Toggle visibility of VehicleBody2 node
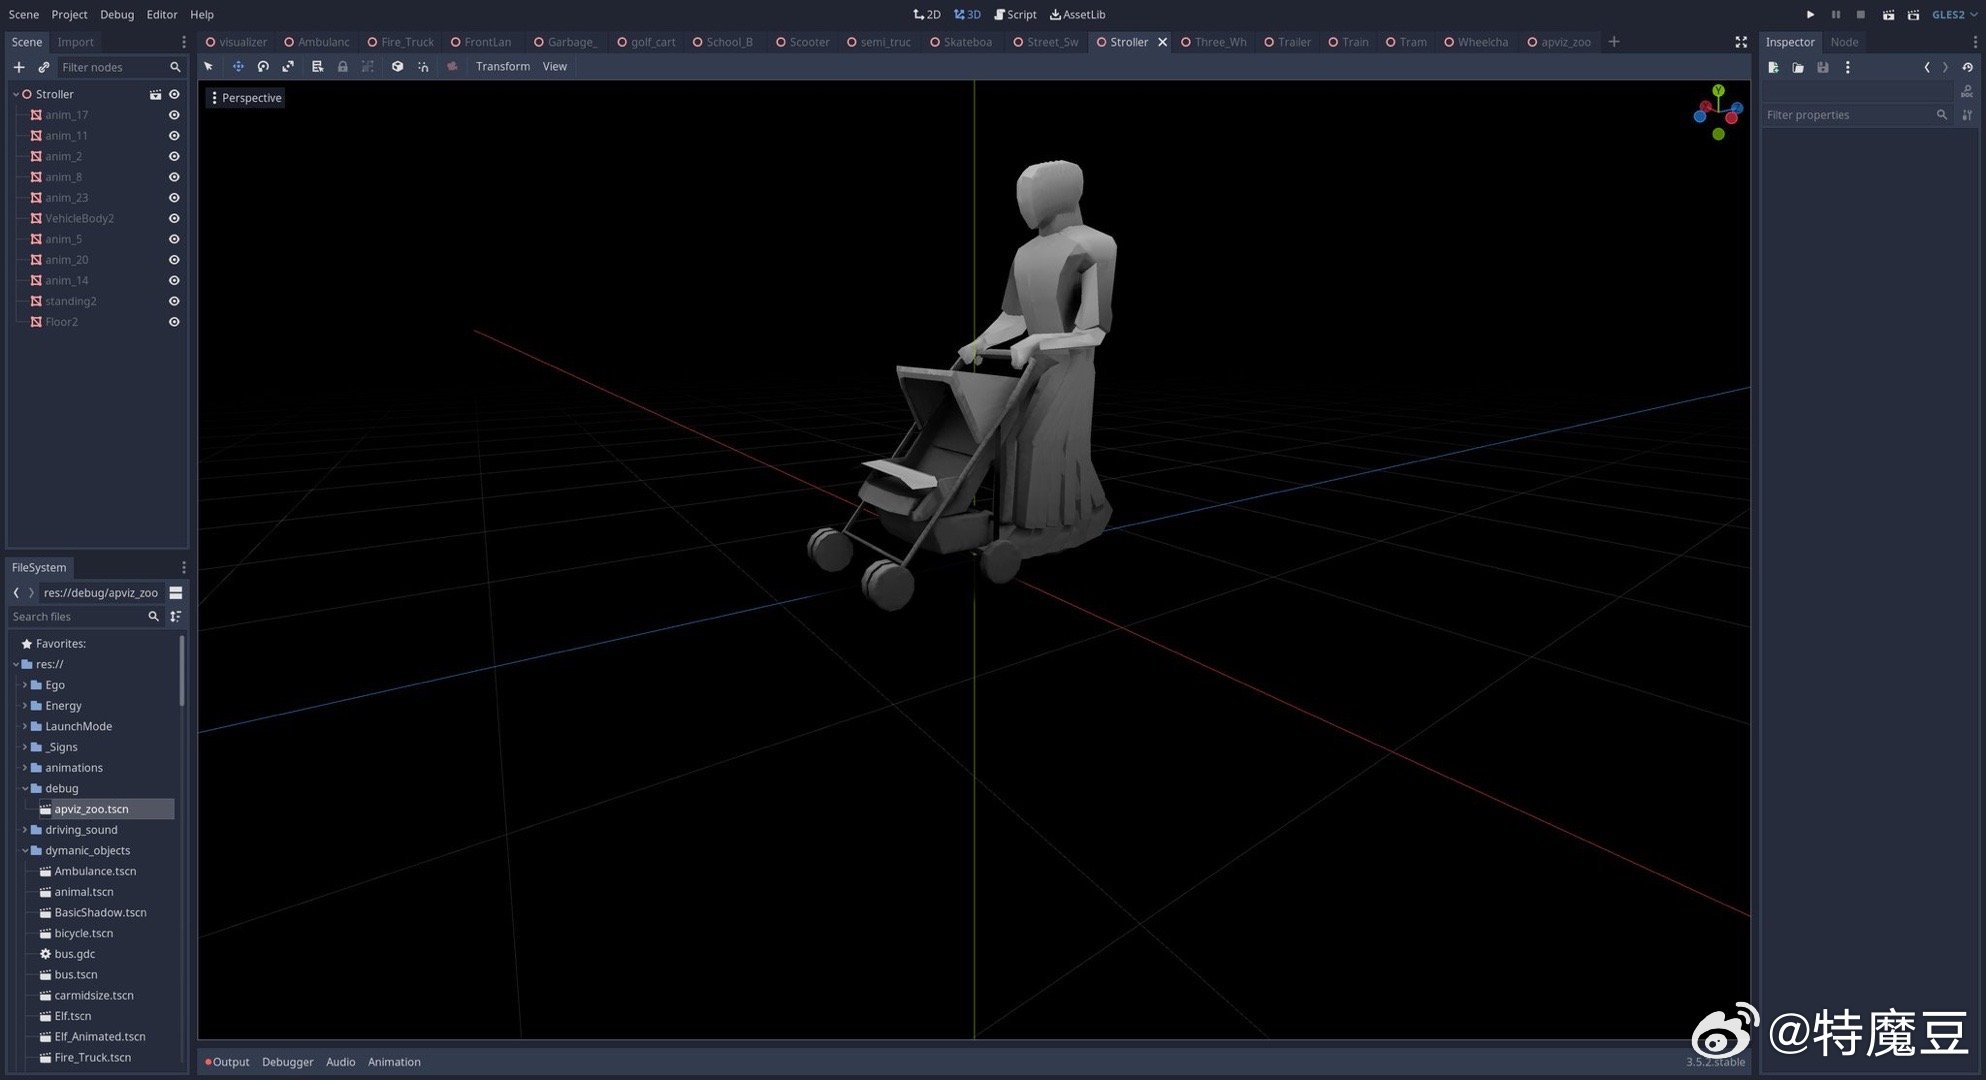This screenshot has height=1080, width=1986. point(174,218)
